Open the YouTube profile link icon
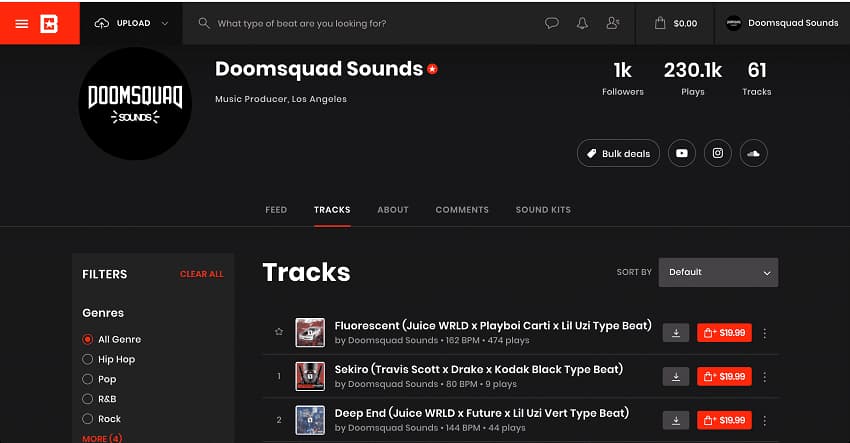The height and width of the screenshot is (443, 850). point(681,153)
